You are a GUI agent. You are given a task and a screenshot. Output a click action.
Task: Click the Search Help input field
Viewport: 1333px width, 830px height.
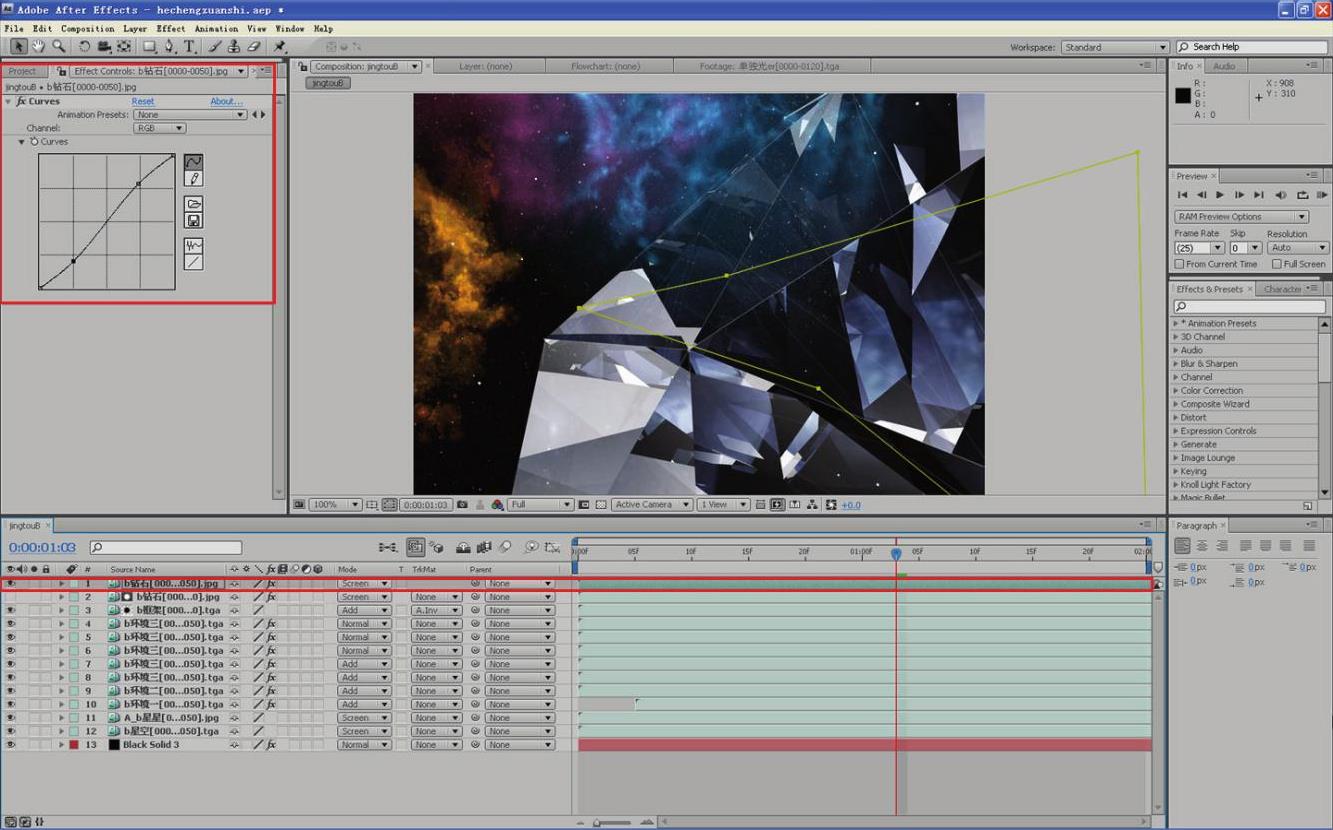(x=1251, y=47)
